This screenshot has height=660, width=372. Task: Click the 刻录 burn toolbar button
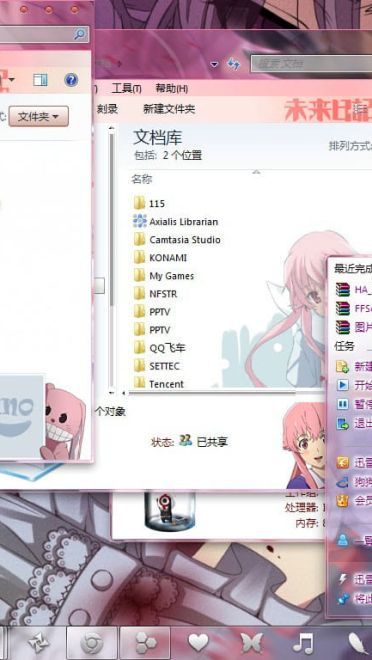pyautogui.click(x=107, y=109)
